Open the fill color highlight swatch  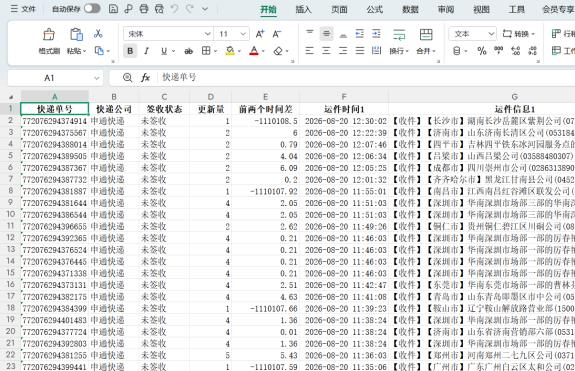[230, 51]
